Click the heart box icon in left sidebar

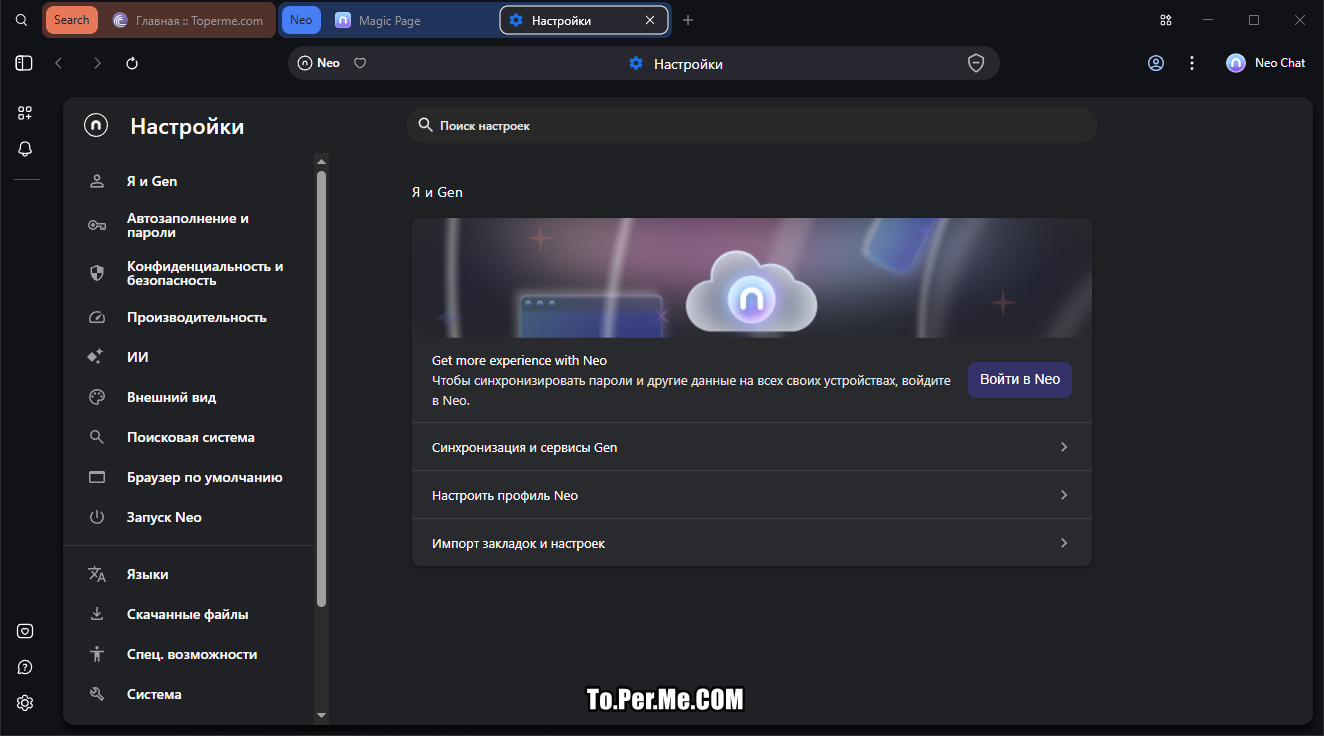pos(25,631)
